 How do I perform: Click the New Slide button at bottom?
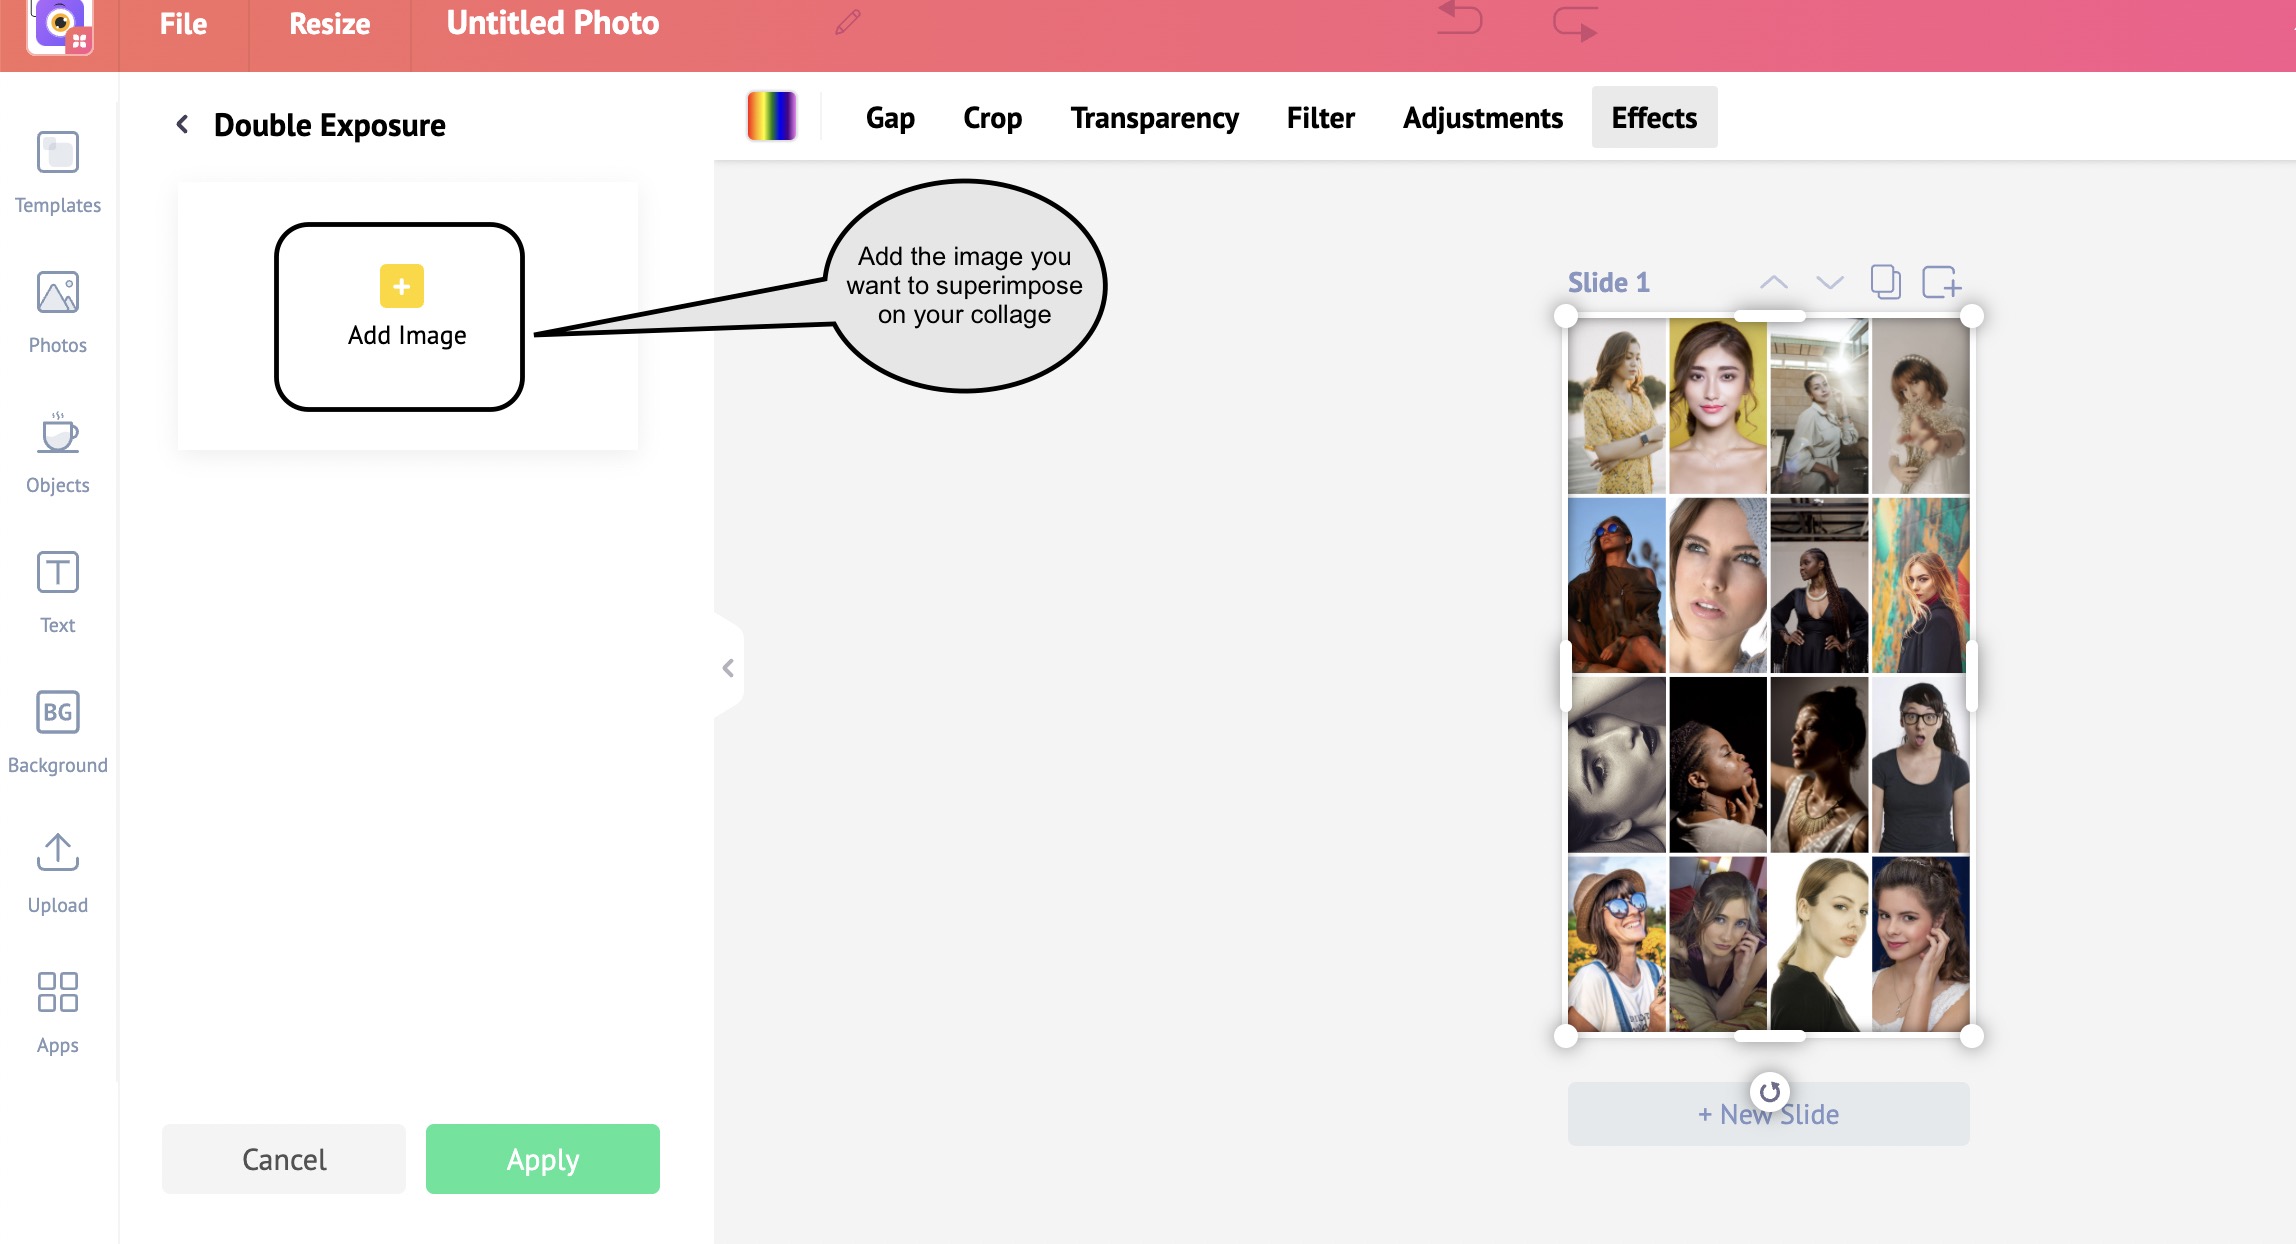1769,1114
